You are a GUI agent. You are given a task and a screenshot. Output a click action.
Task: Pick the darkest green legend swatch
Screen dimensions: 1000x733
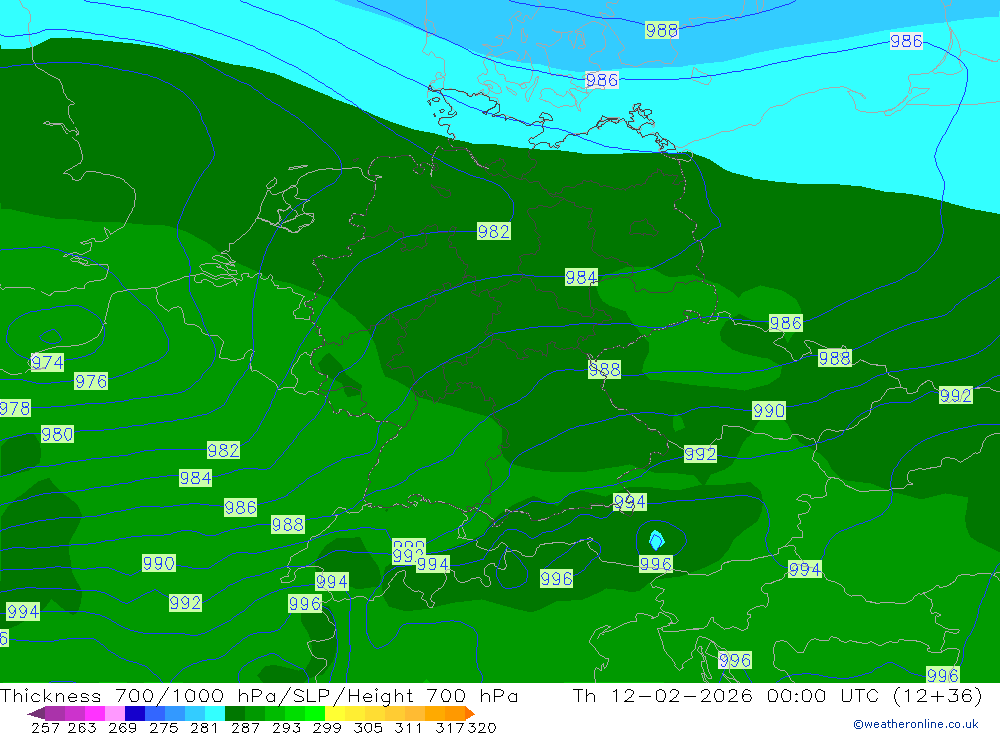(235, 713)
